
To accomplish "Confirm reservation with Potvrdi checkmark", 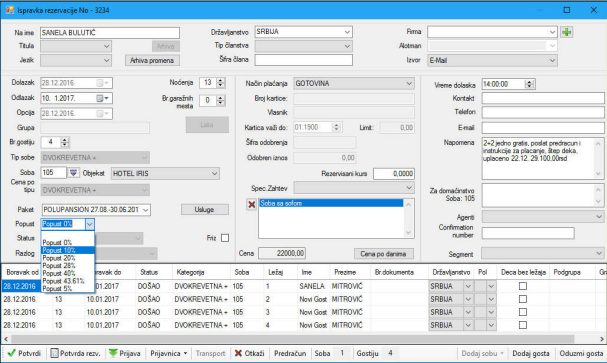I will 24,353.
